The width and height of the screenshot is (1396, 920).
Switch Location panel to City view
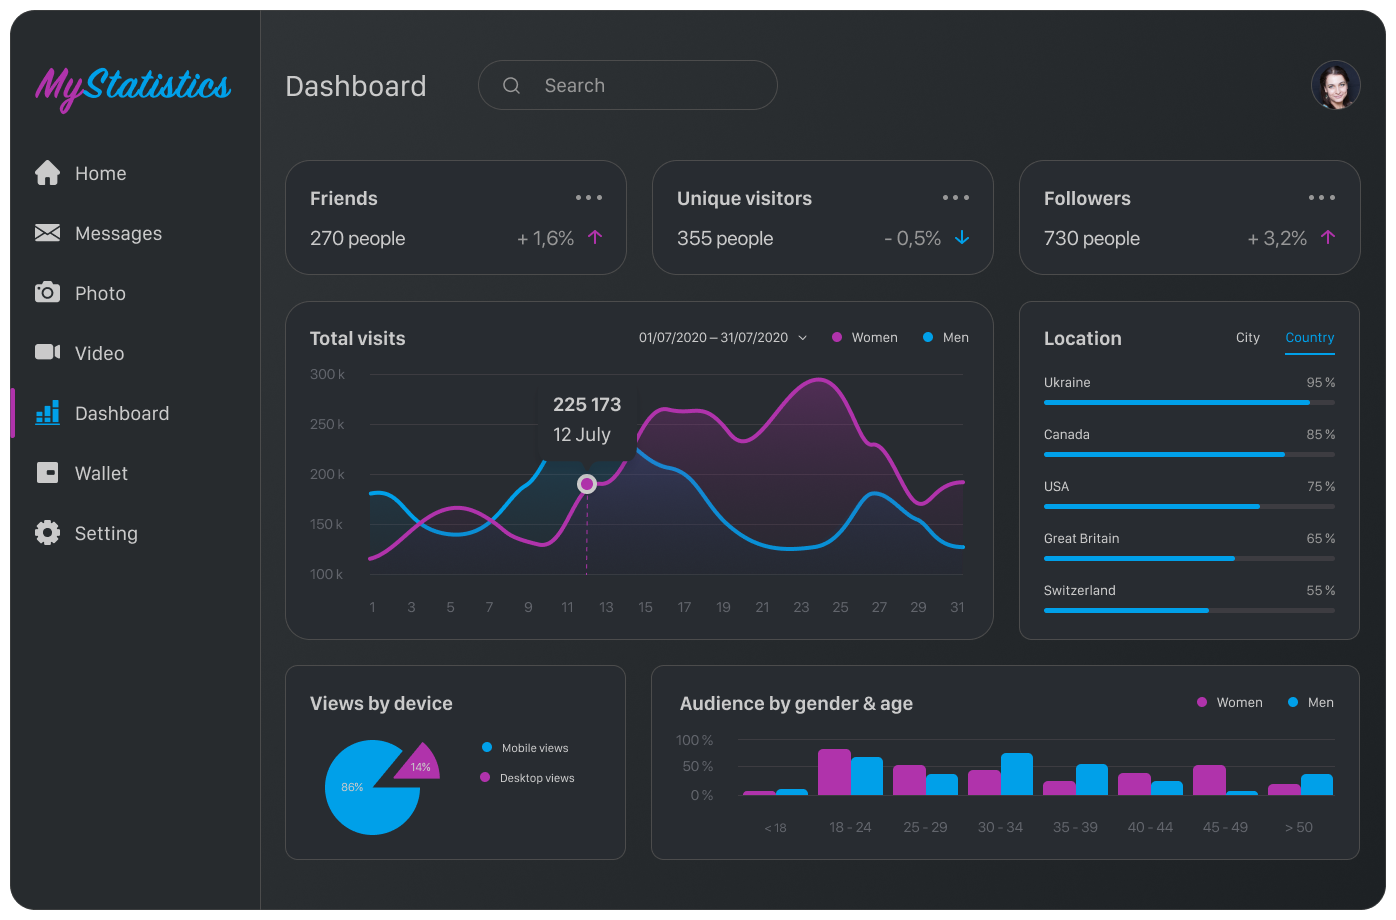point(1247,337)
